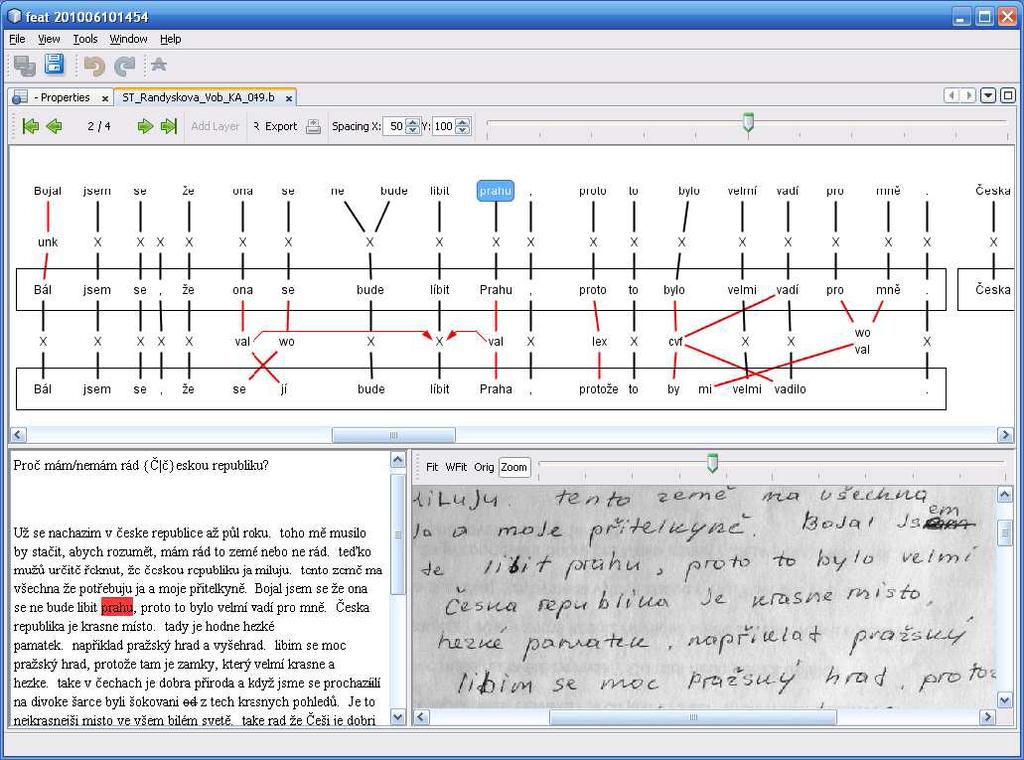Maximize the editor panel

click(x=1008, y=96)
